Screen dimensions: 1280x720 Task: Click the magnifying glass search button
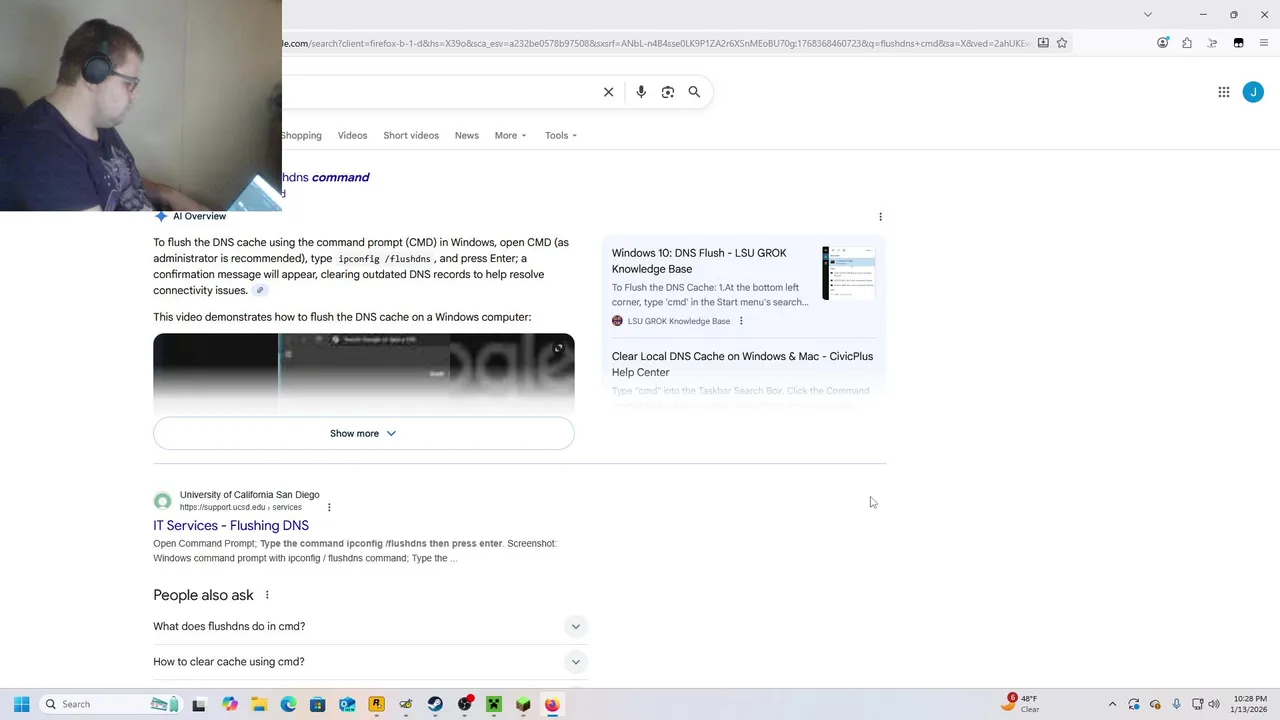click(694, 92)
